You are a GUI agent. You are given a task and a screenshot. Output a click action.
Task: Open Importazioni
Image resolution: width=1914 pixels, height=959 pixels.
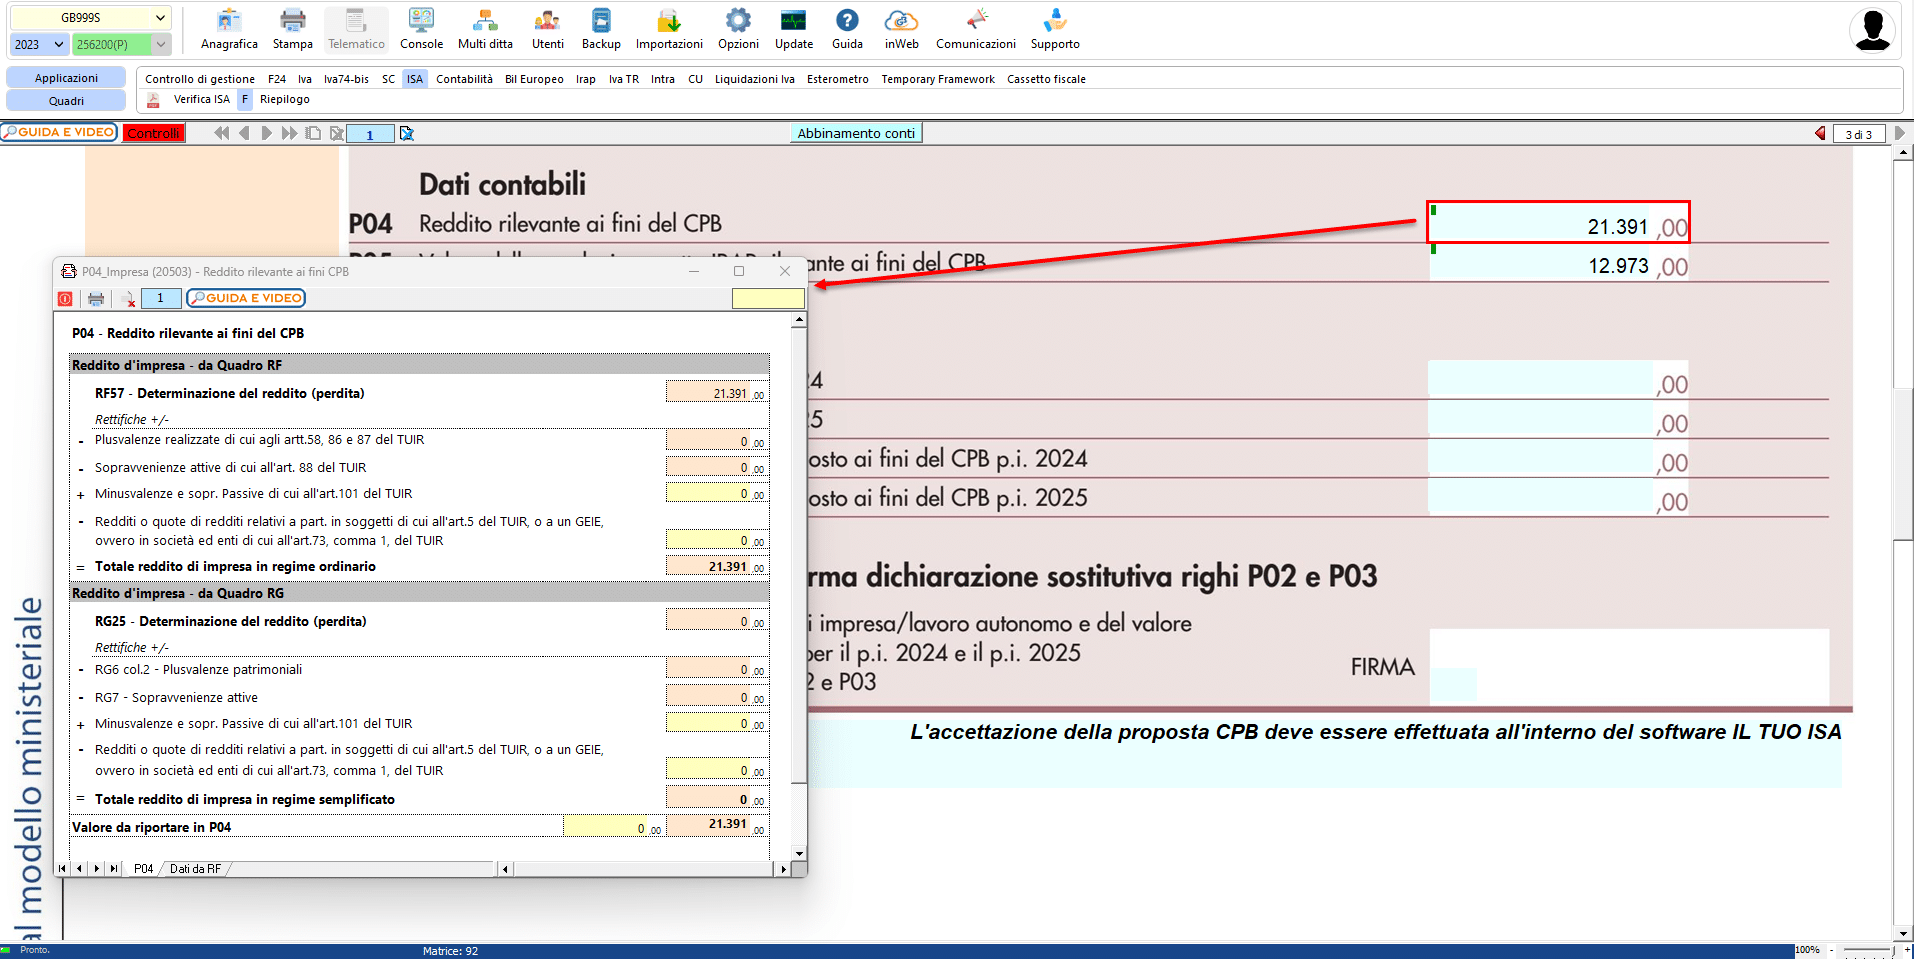(669, 30)
